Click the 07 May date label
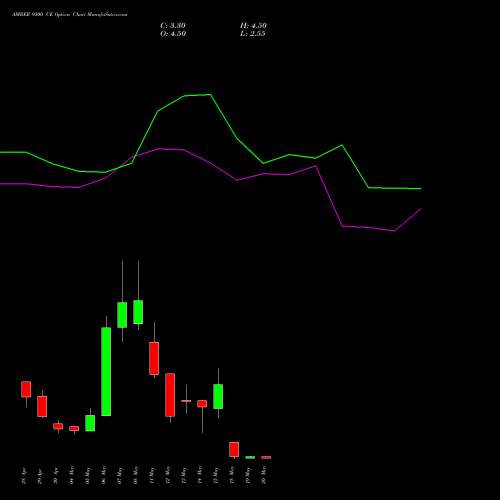The width and height of the screenshot is (500, 500). (120, 475)
